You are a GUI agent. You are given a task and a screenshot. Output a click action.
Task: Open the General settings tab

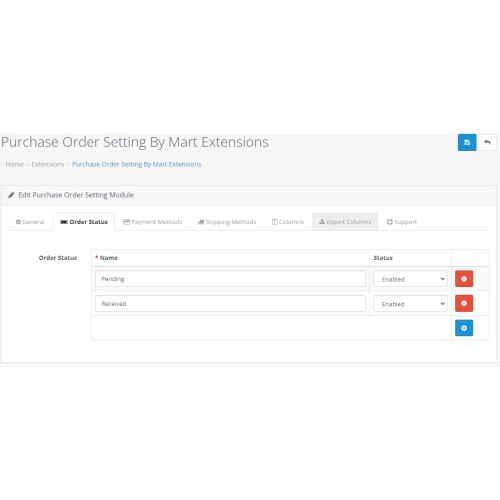point(30,222)
